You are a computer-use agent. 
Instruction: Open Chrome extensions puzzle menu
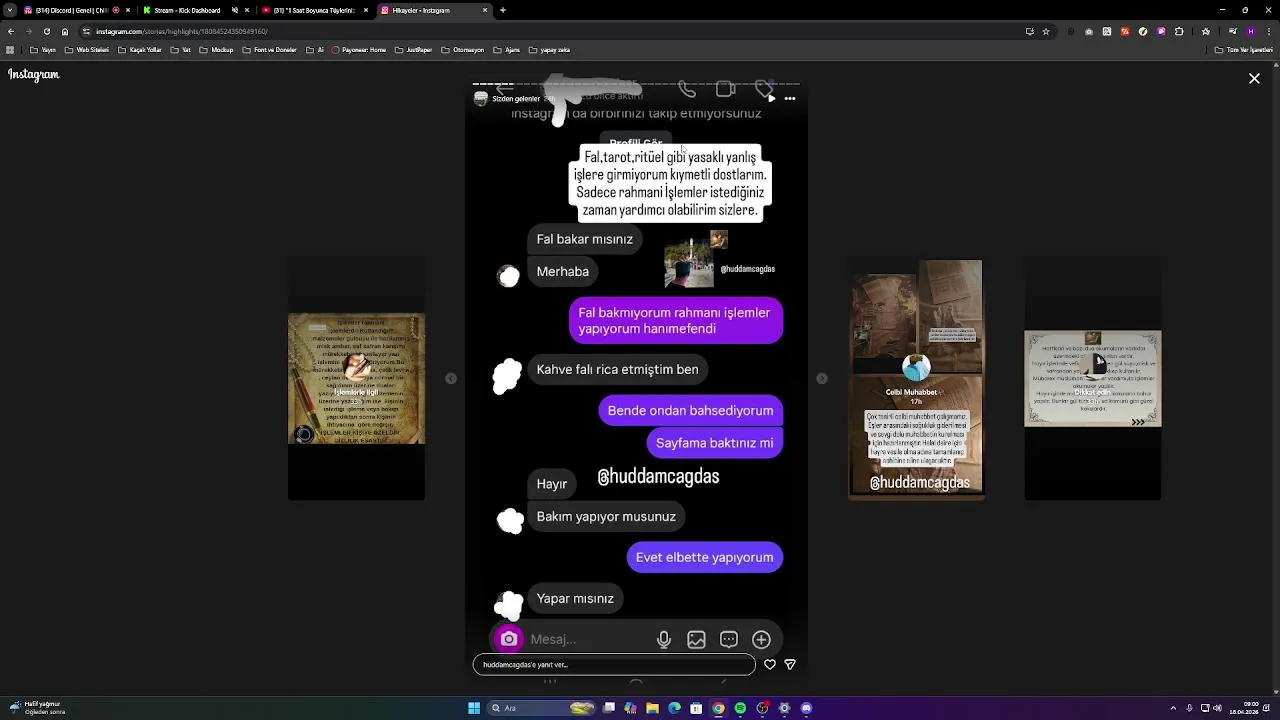click(1179, 31)
